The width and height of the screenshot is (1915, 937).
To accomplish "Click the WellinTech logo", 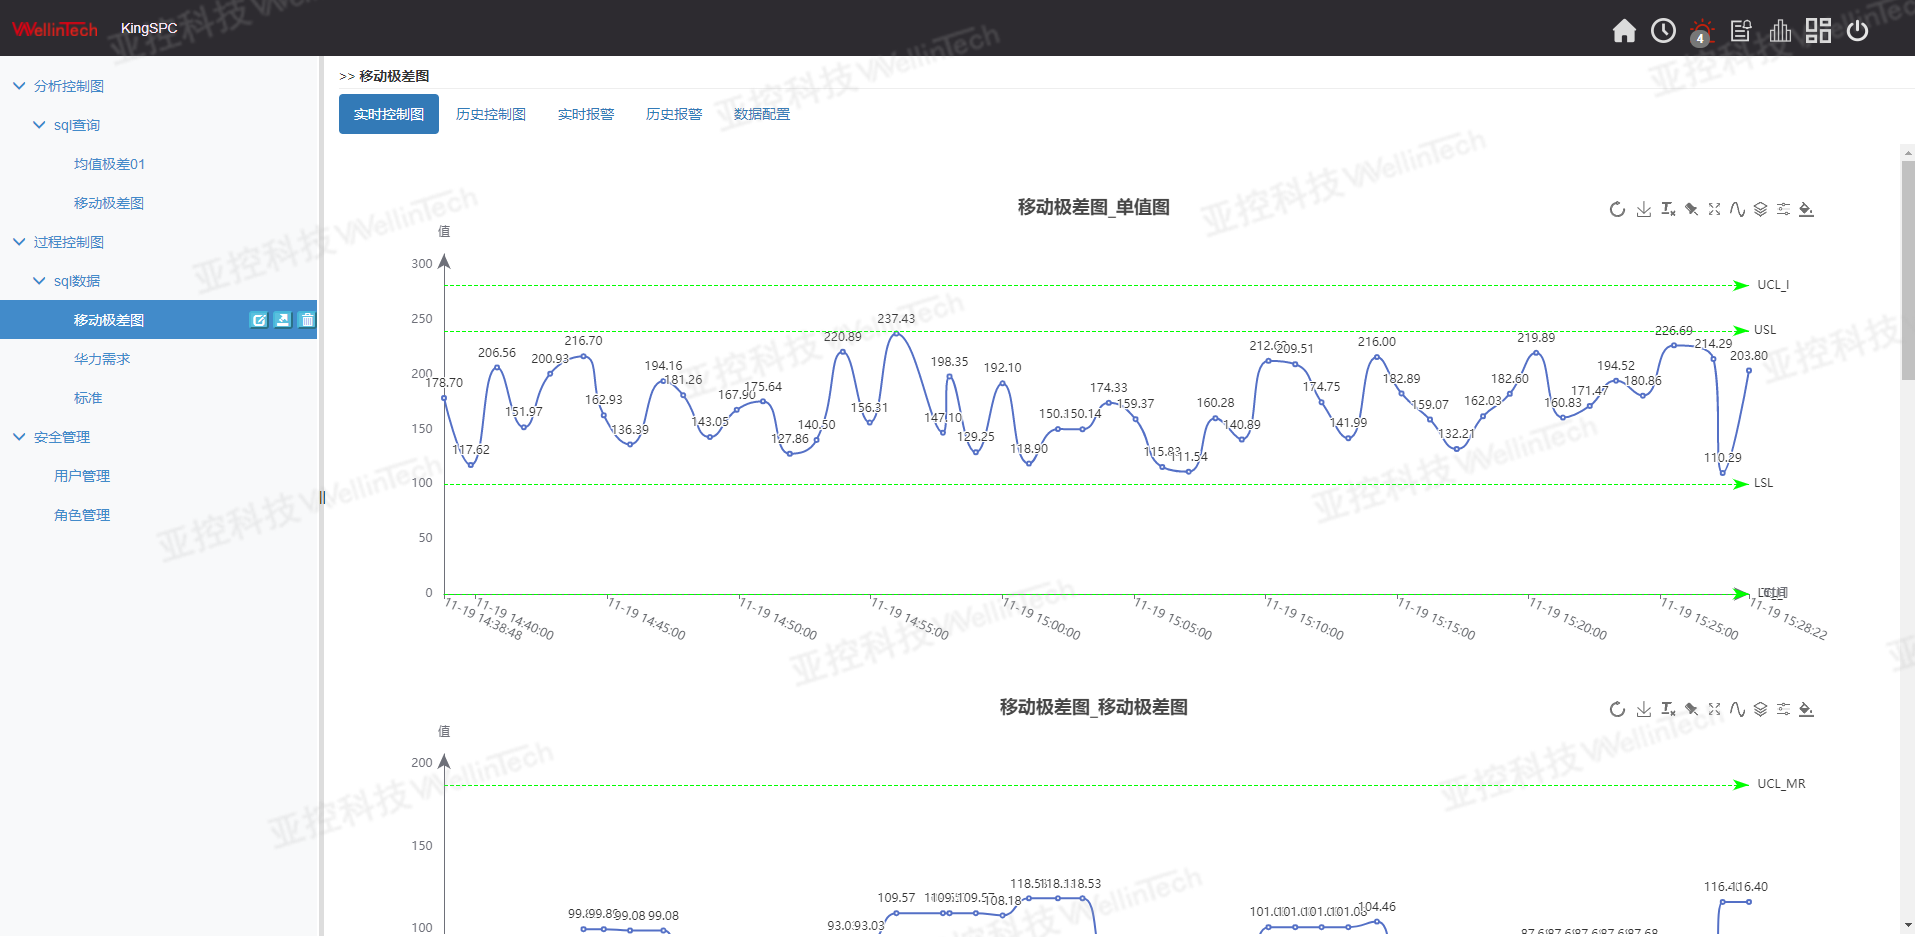I will click(55, 29).
